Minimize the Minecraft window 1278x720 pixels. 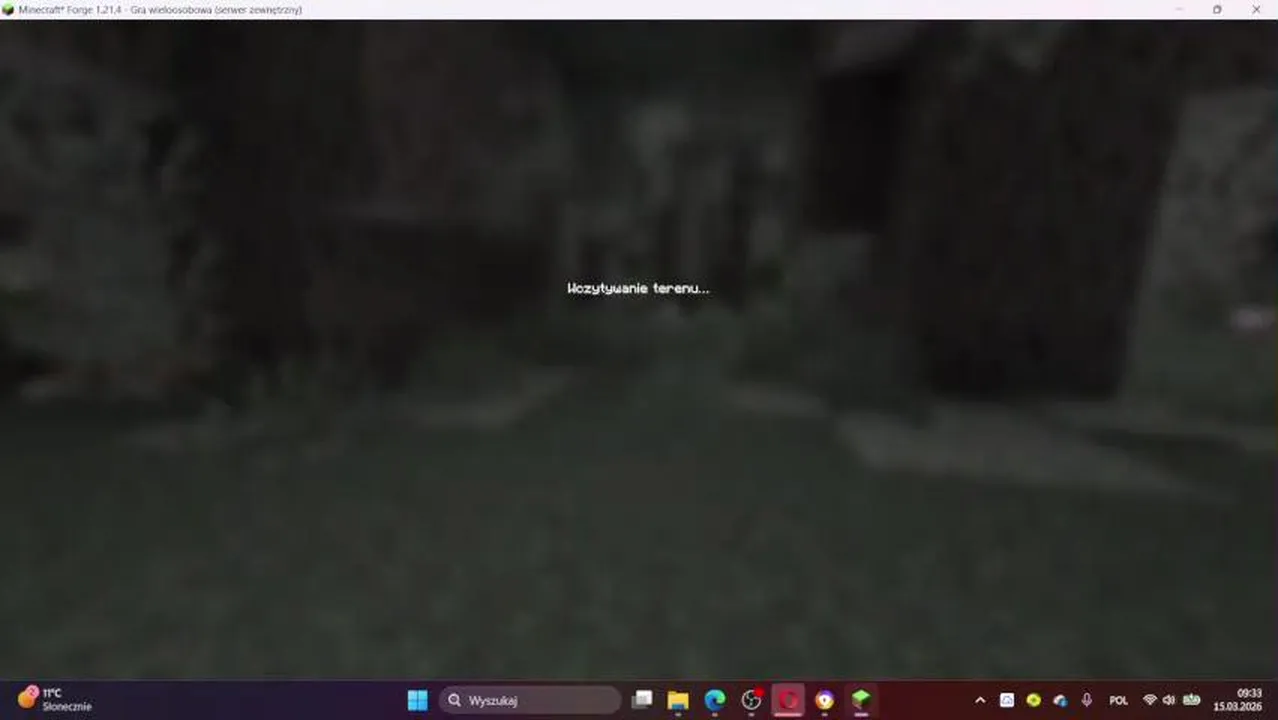click(x=1178, y=9)
